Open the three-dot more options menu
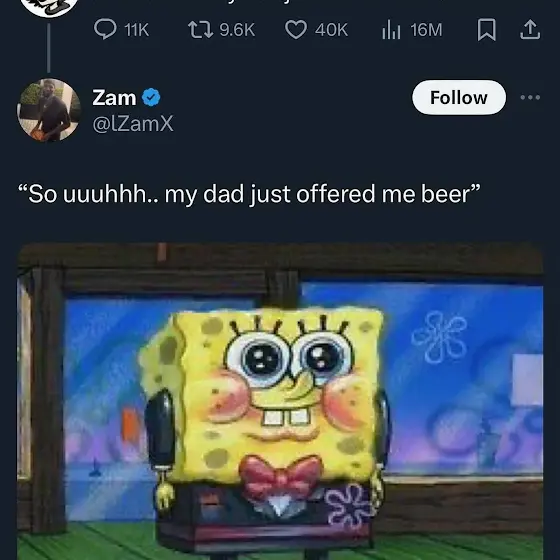Image resolution: width=560 pixels, height=560 pixels. pyautogui.click(x=530, y=97)
